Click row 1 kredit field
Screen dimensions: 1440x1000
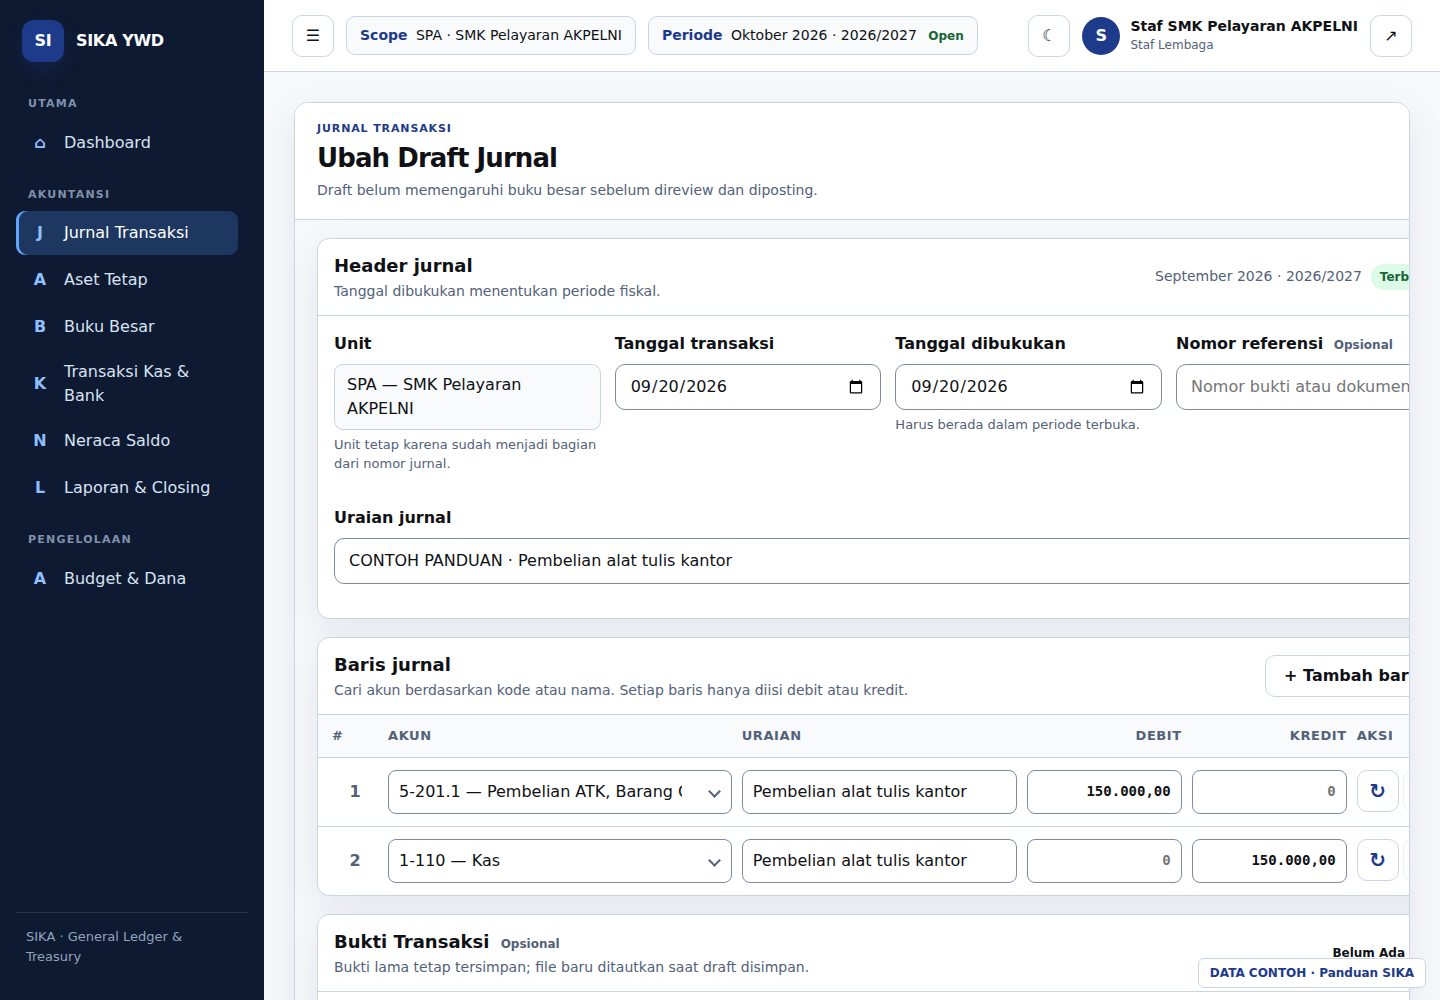tap(1270, 792)
